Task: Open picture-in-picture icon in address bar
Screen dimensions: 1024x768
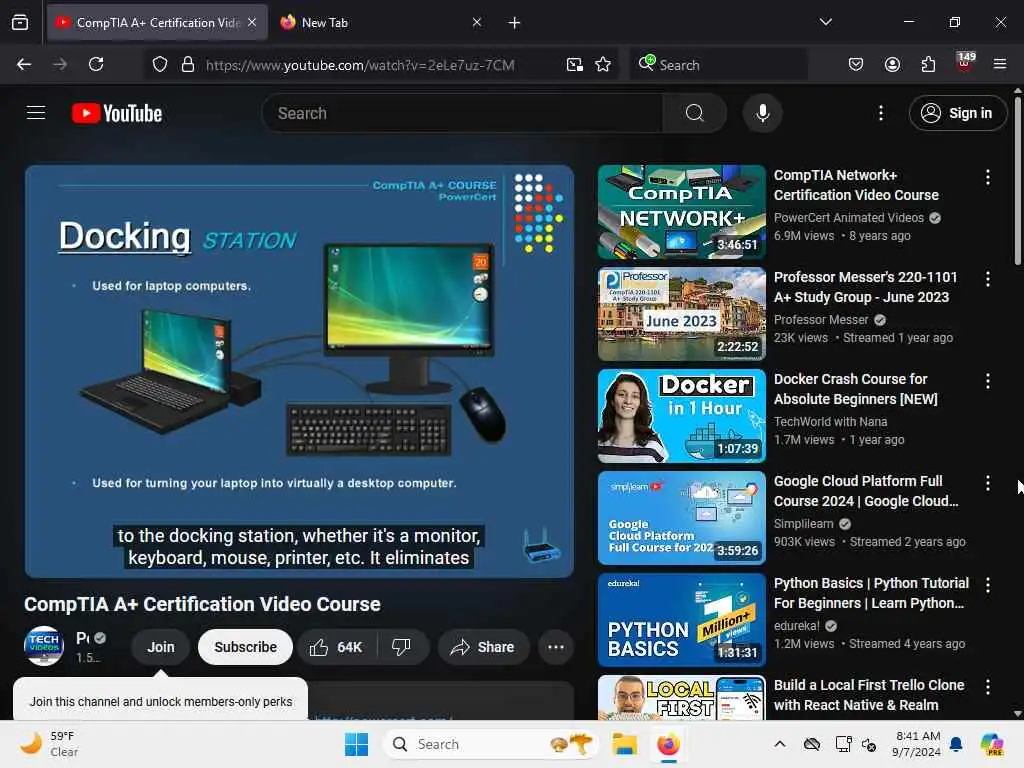Action: coord(575,65)
